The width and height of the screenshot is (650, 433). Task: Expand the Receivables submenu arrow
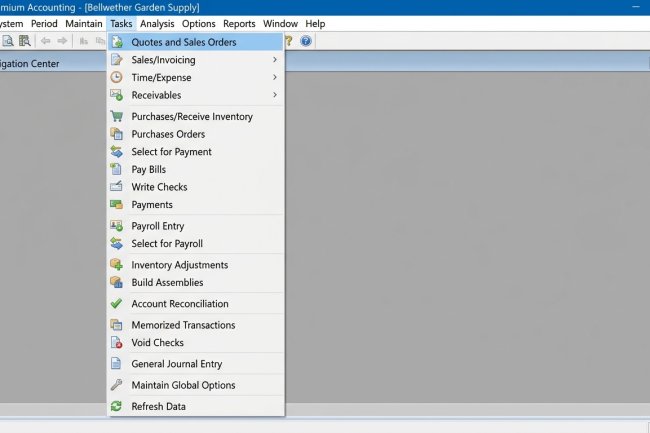[x=275, y=95]
